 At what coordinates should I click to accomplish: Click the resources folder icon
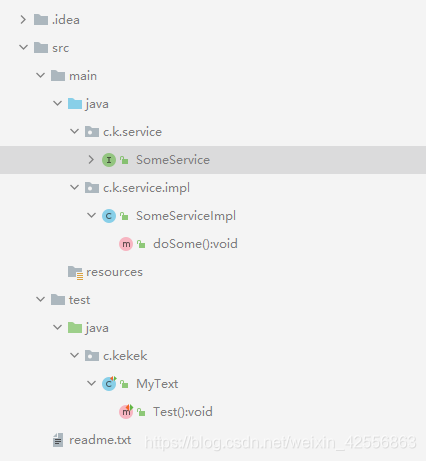click(x=75, y=273)
